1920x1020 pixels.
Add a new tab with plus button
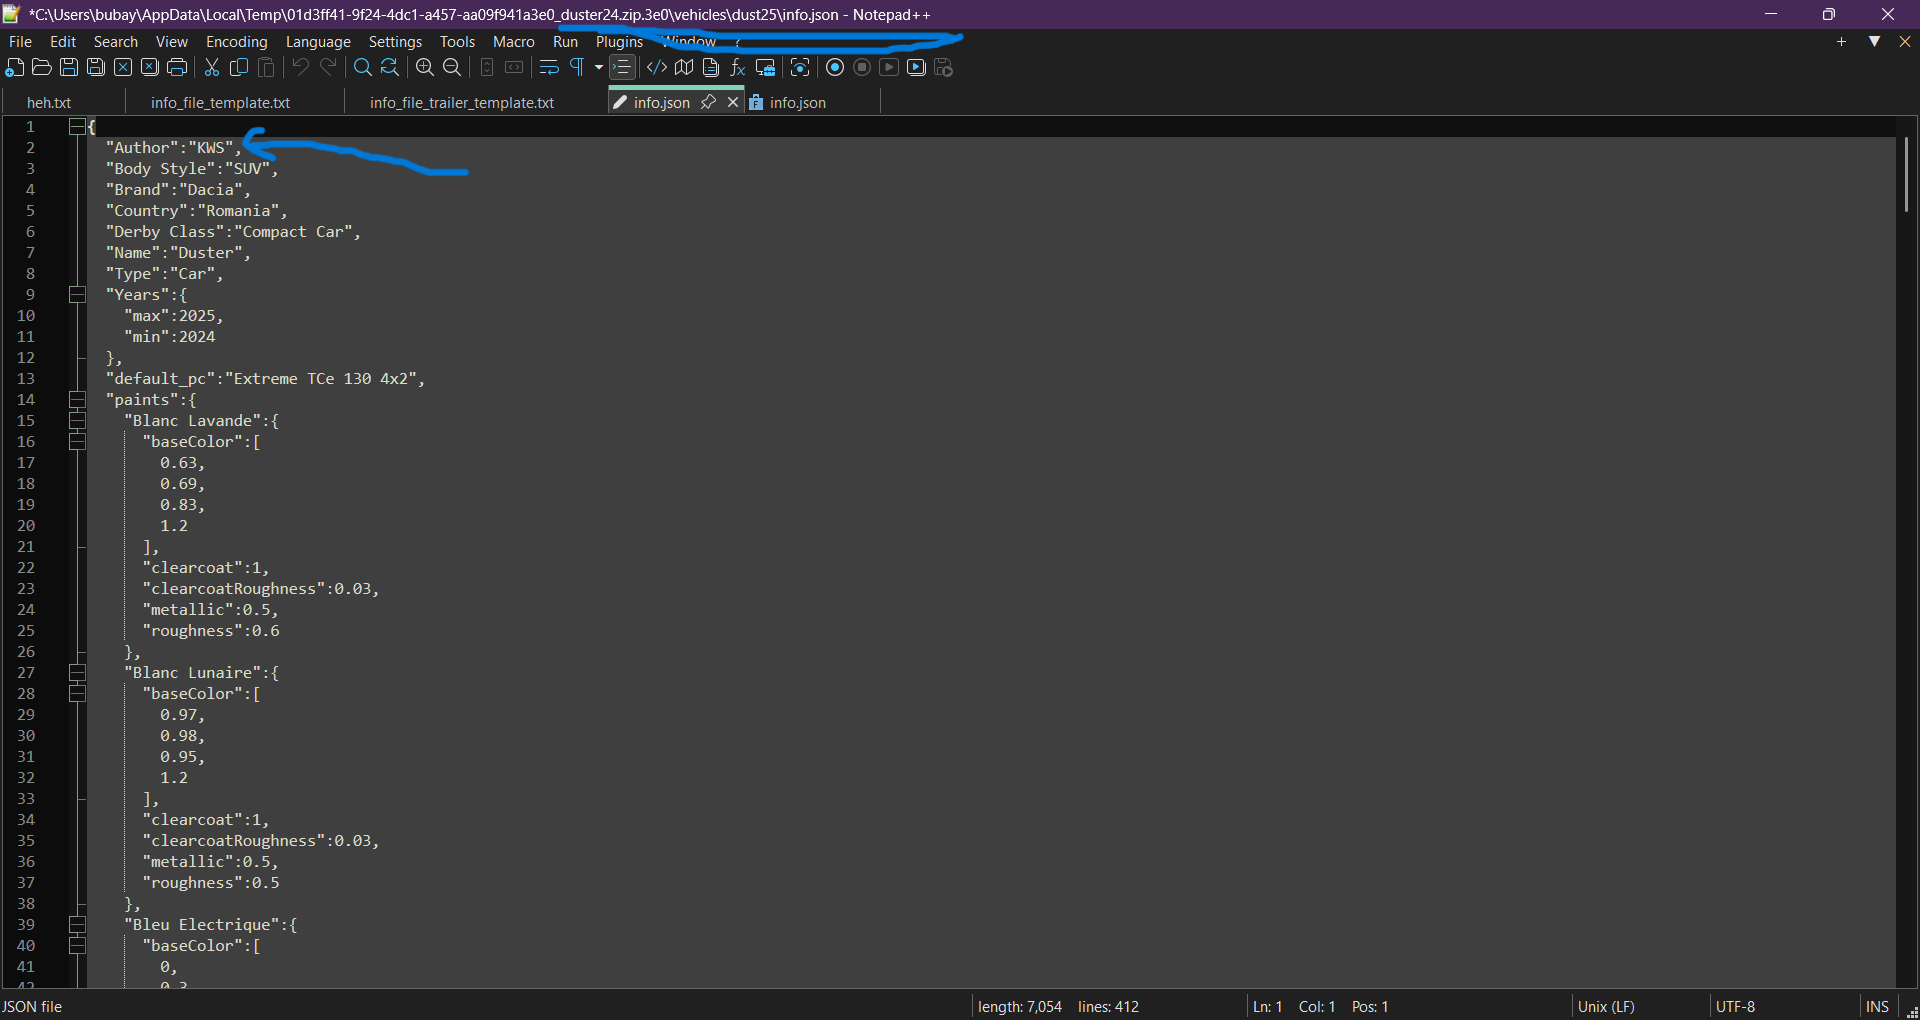(1841, 41)
